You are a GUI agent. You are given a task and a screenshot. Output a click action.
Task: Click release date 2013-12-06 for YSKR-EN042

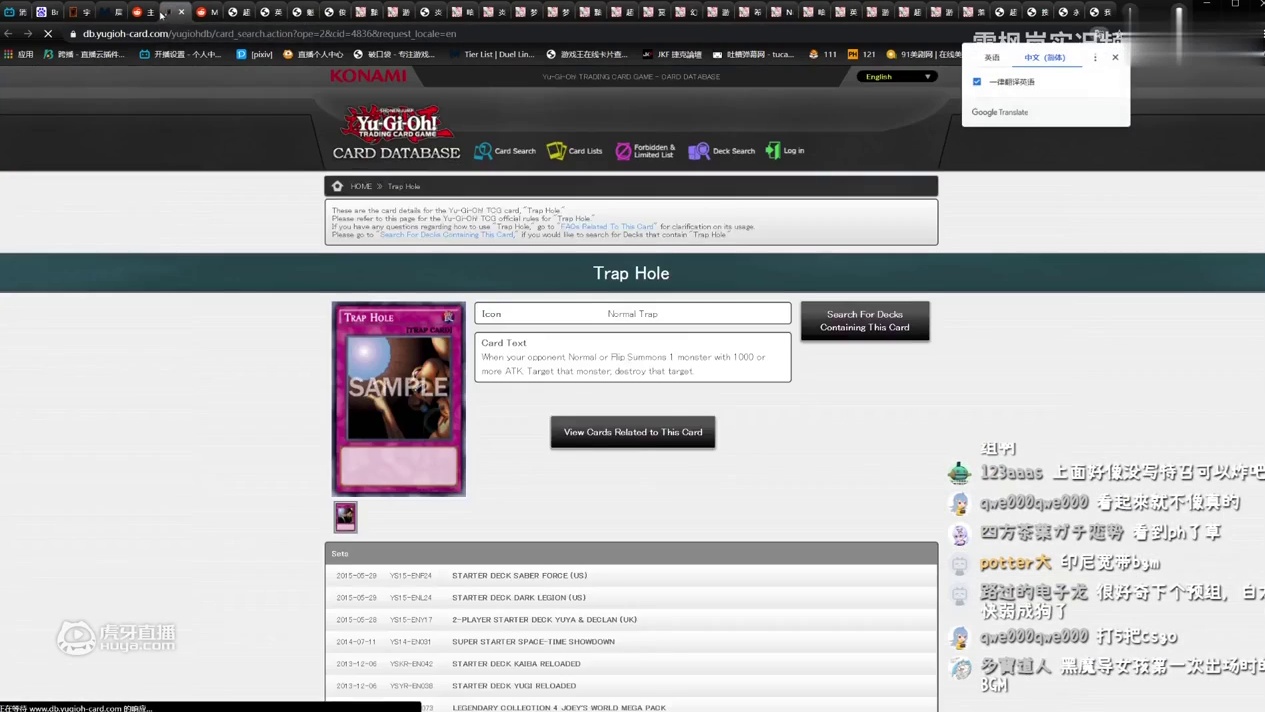click(358, 664)
